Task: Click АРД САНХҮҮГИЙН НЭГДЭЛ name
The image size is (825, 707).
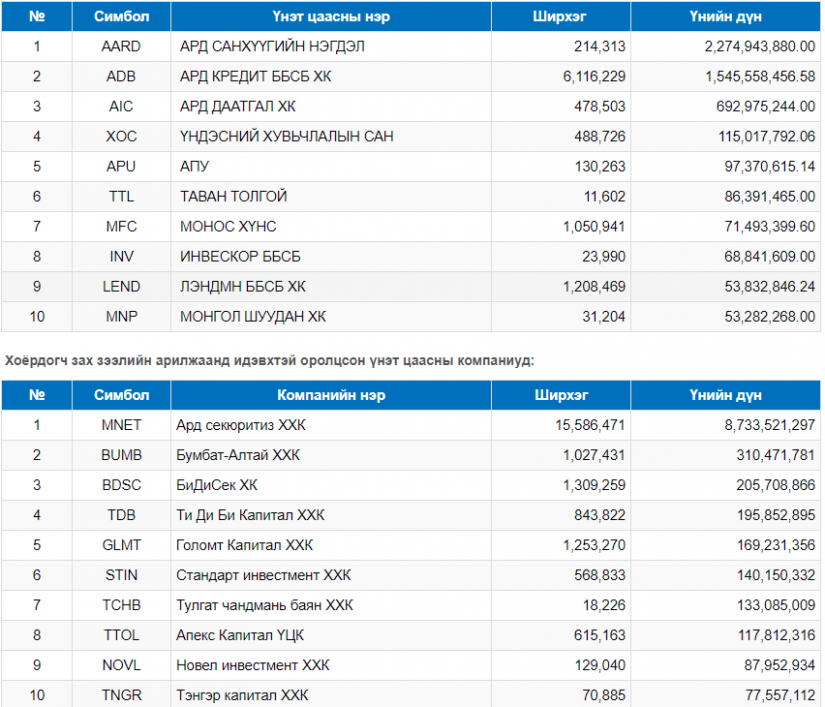Action: [272, 46]
